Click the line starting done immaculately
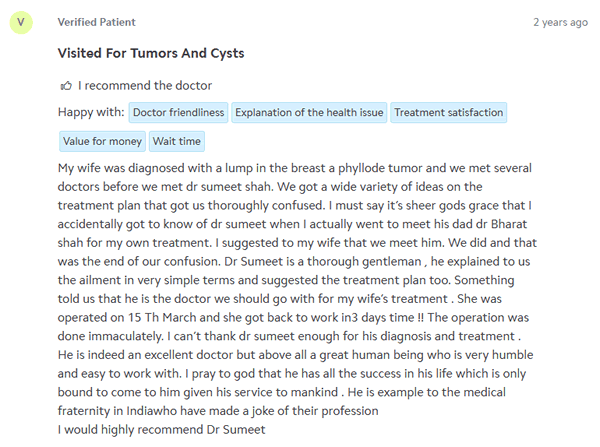 tap(289, 336)
